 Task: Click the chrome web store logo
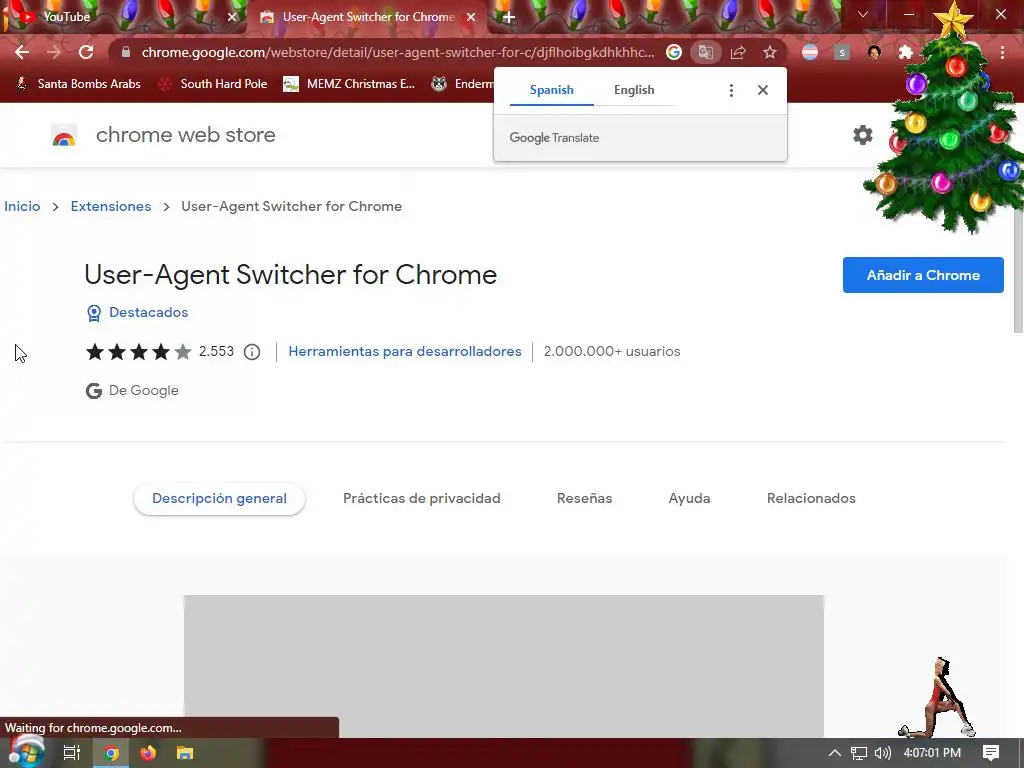click(64, 135)
